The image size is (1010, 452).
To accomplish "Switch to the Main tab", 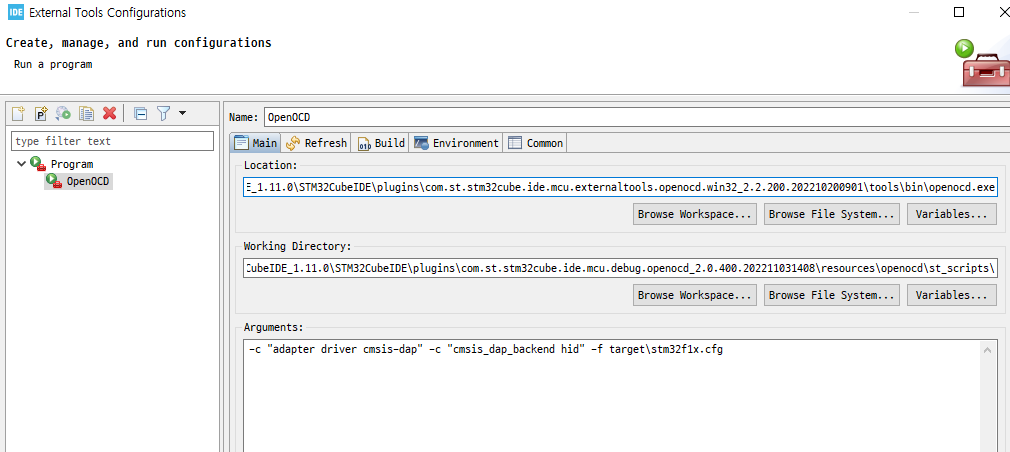I will [256, 143].
